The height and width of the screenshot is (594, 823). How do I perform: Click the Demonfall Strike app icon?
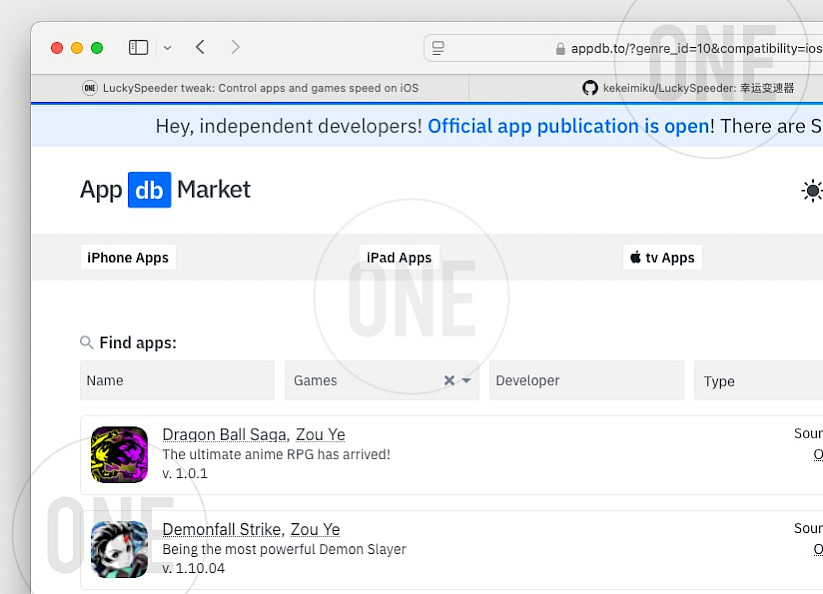coord(119,549)
